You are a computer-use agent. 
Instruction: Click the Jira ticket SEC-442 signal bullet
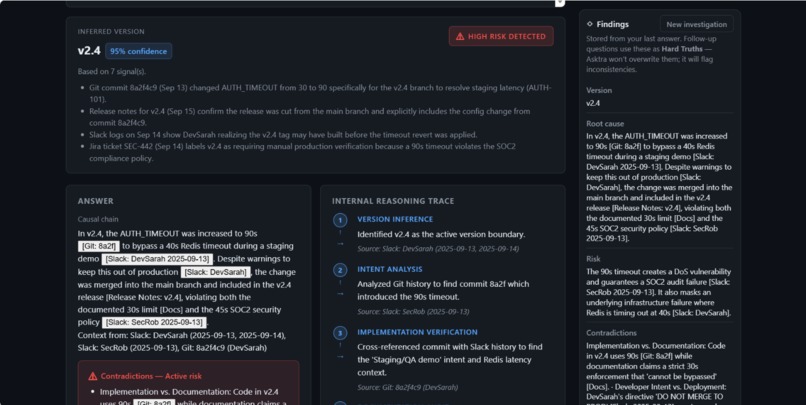[302, 152]
